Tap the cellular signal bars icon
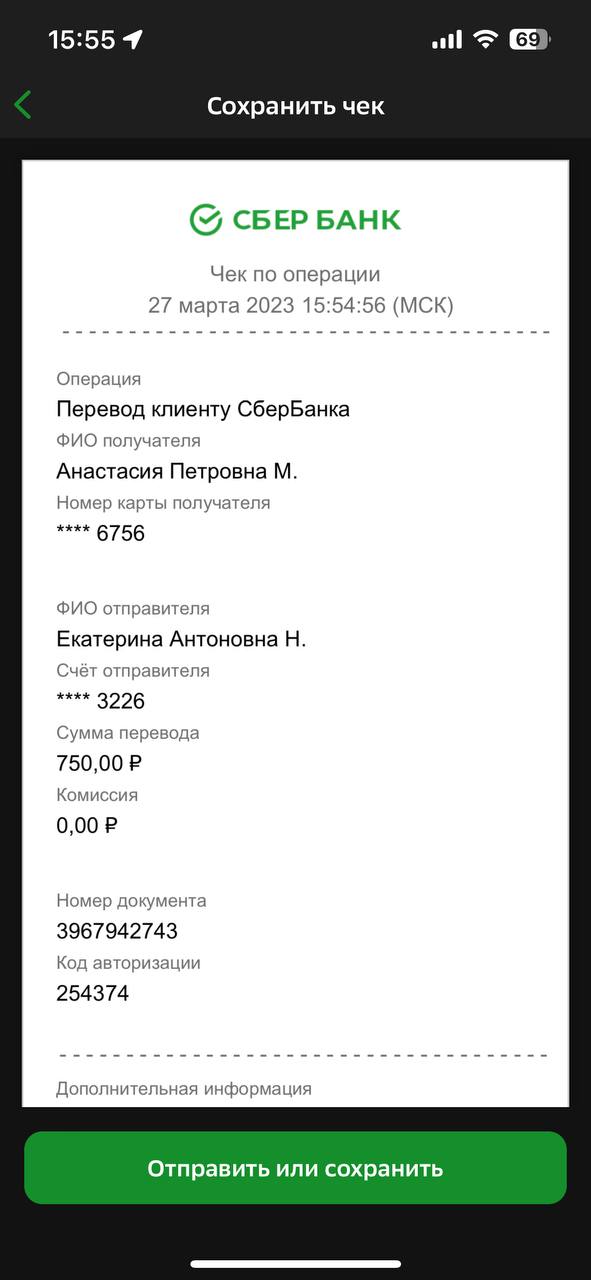The height and width of the screenshot is (1280, 591). [x=447, y=40]
